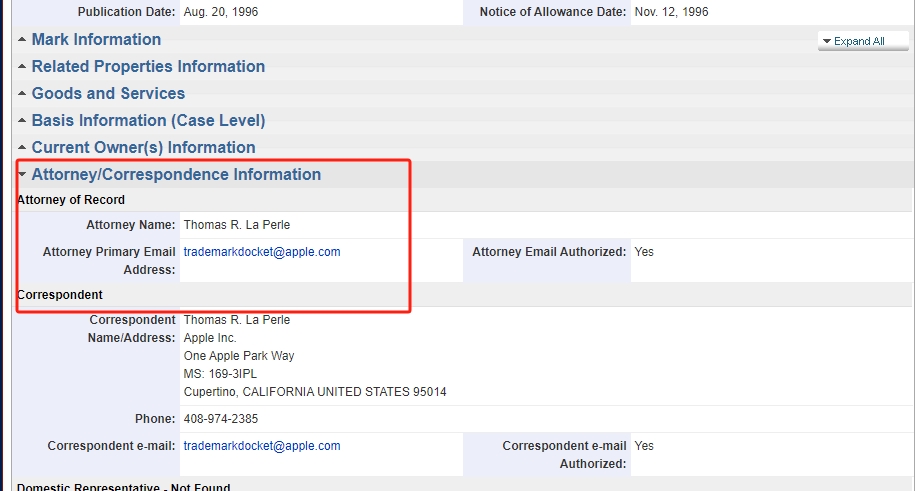Click the attorney name Thomas R. La Perle
Image resolution: width=920 pixels, height=491 pixels.
237,225
